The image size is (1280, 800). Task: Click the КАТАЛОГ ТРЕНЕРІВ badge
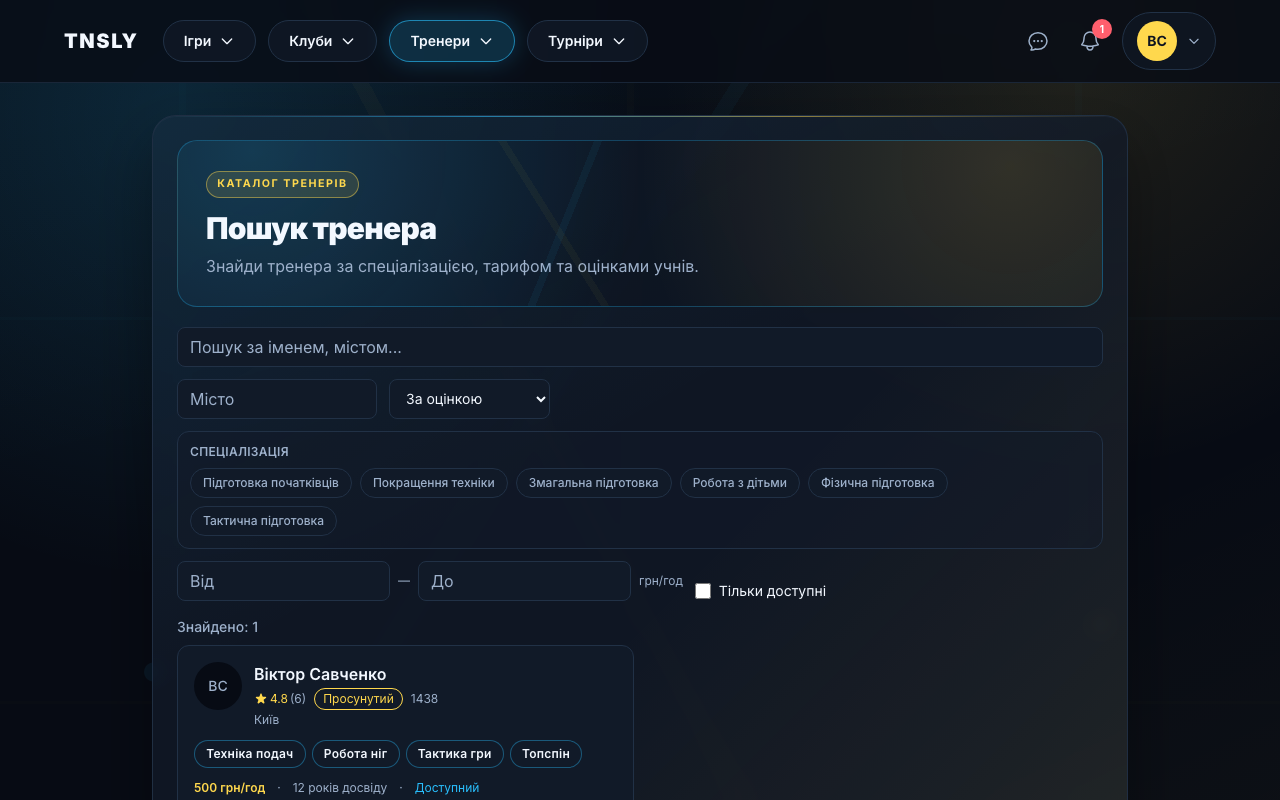[282, 184]
